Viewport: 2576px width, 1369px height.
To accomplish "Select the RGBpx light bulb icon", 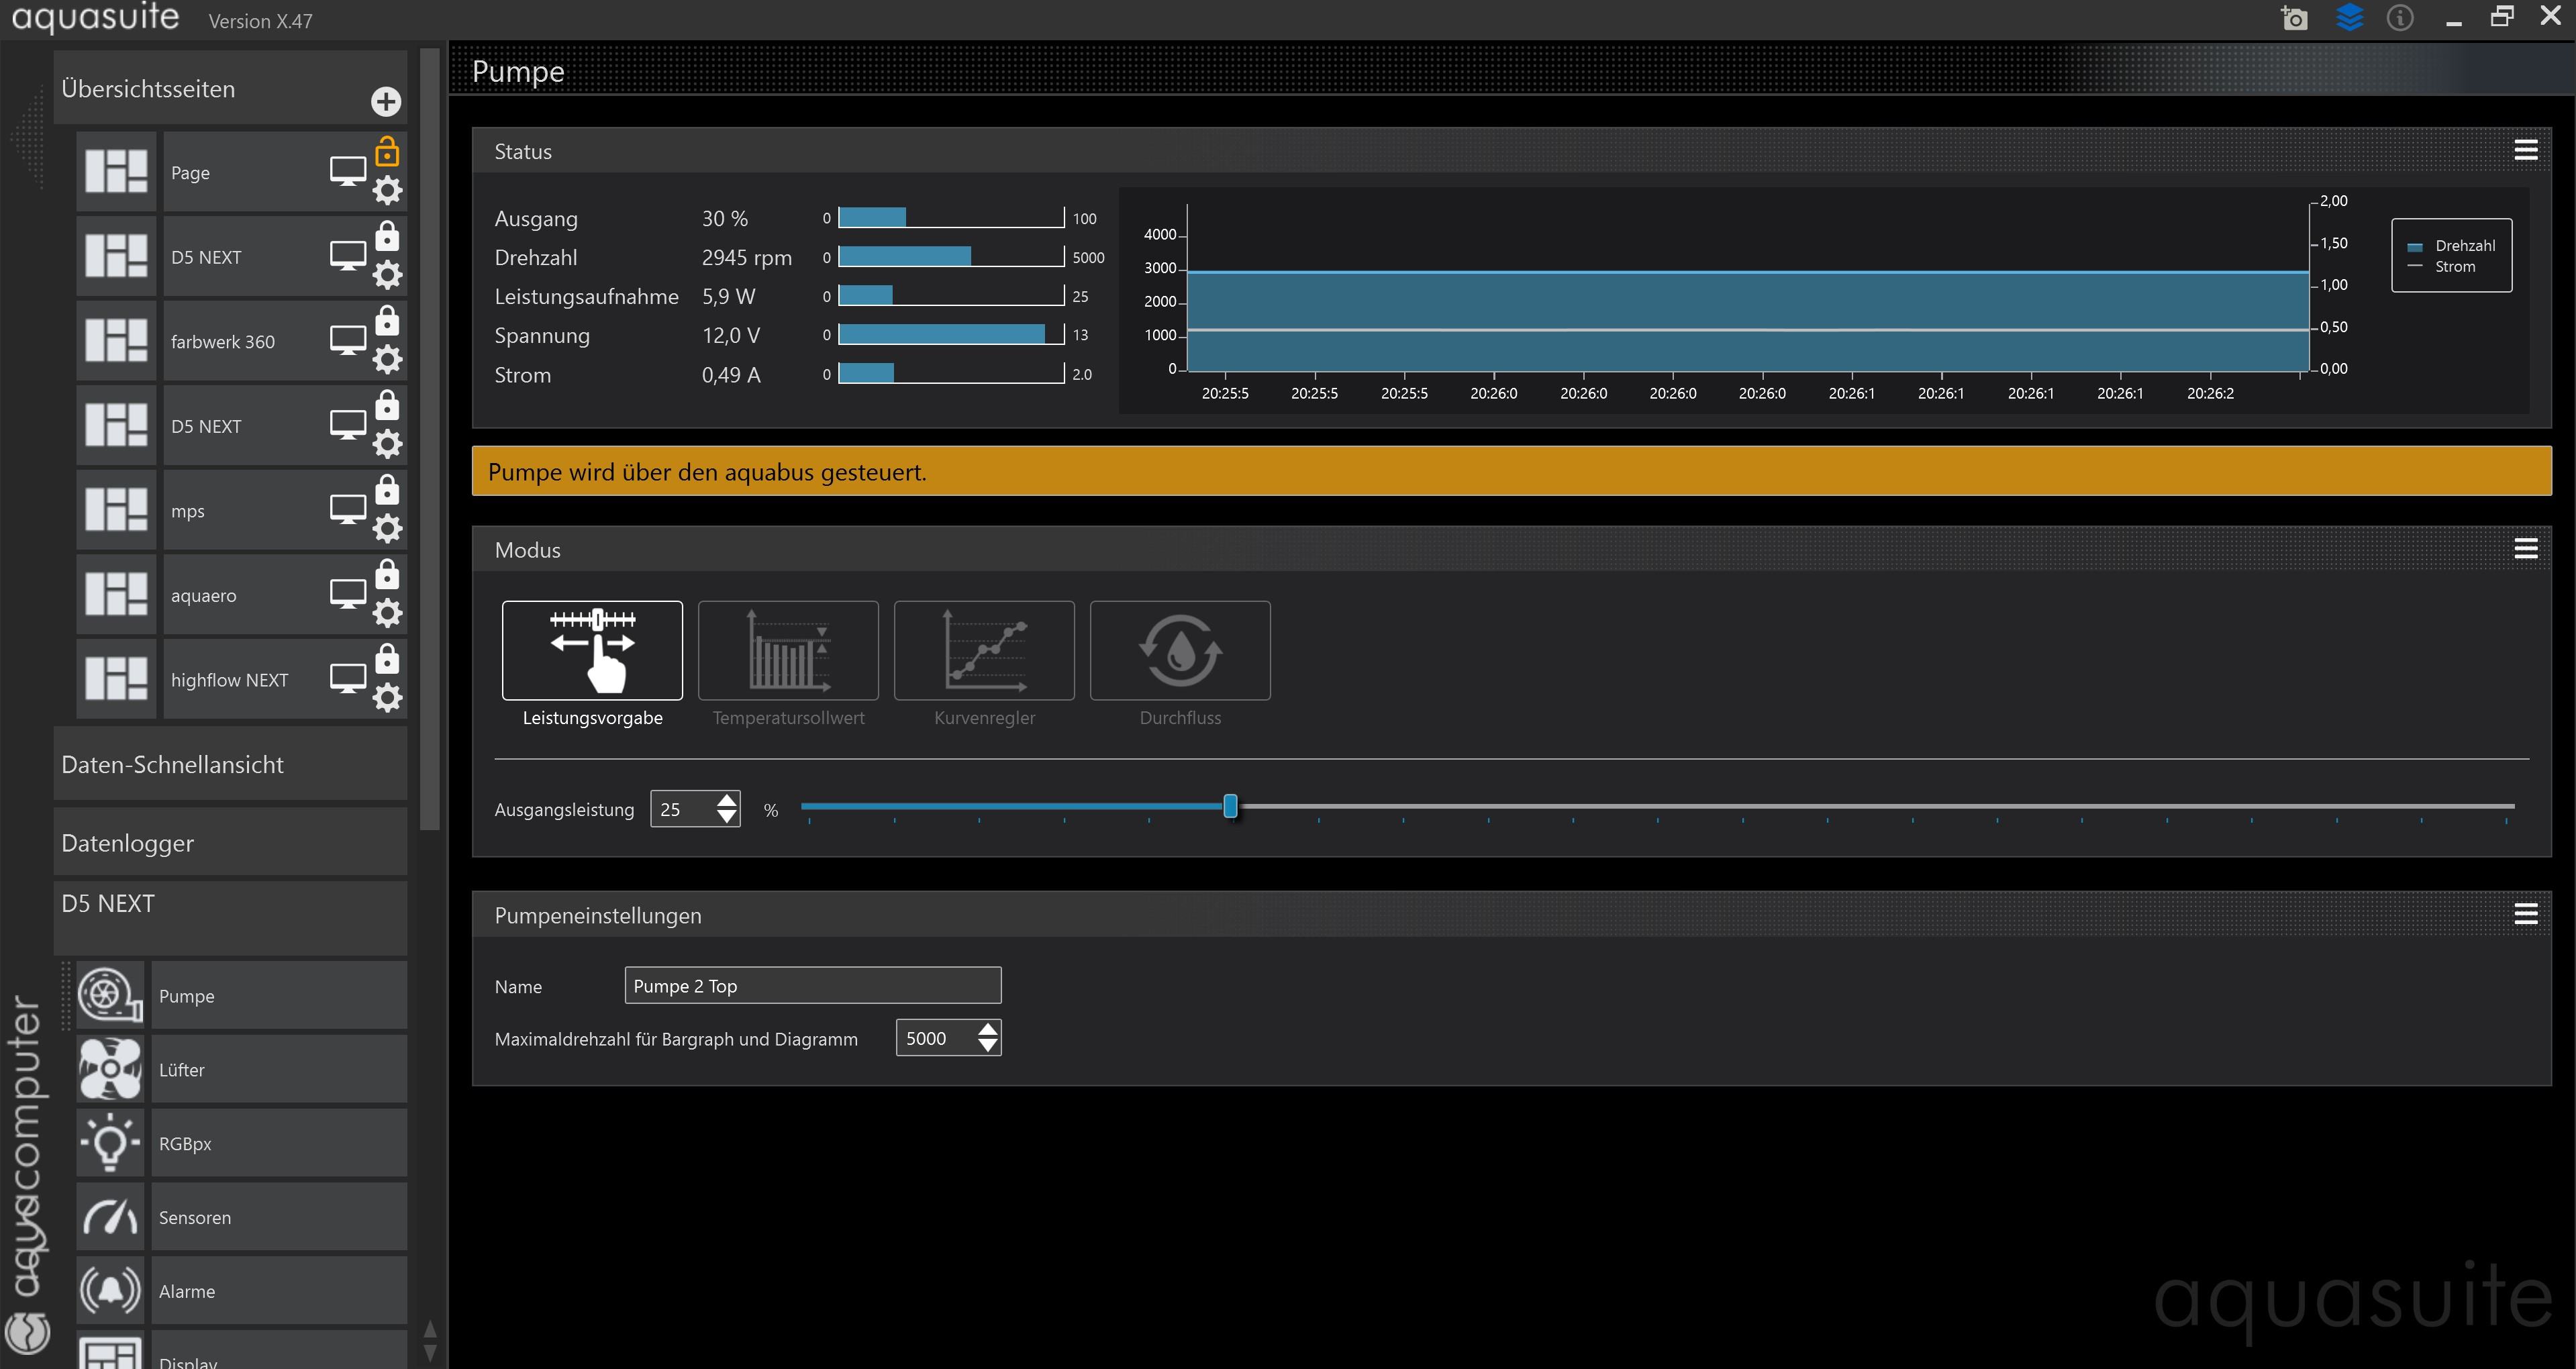I will [x=110, y=1143].
